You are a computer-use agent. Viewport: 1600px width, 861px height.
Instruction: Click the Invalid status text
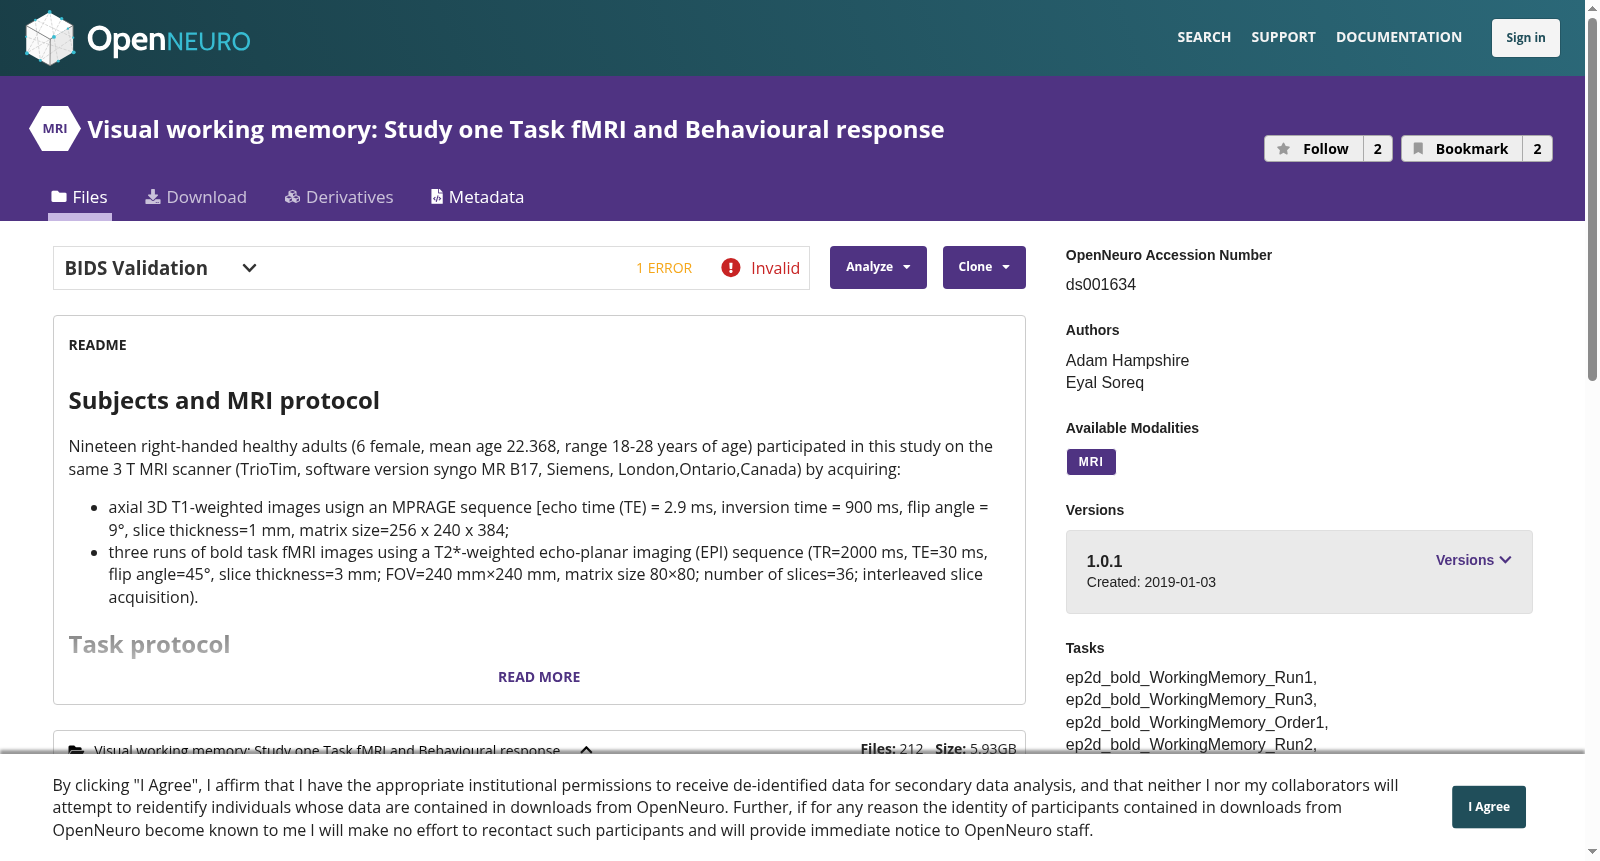(x=775, y=268)
